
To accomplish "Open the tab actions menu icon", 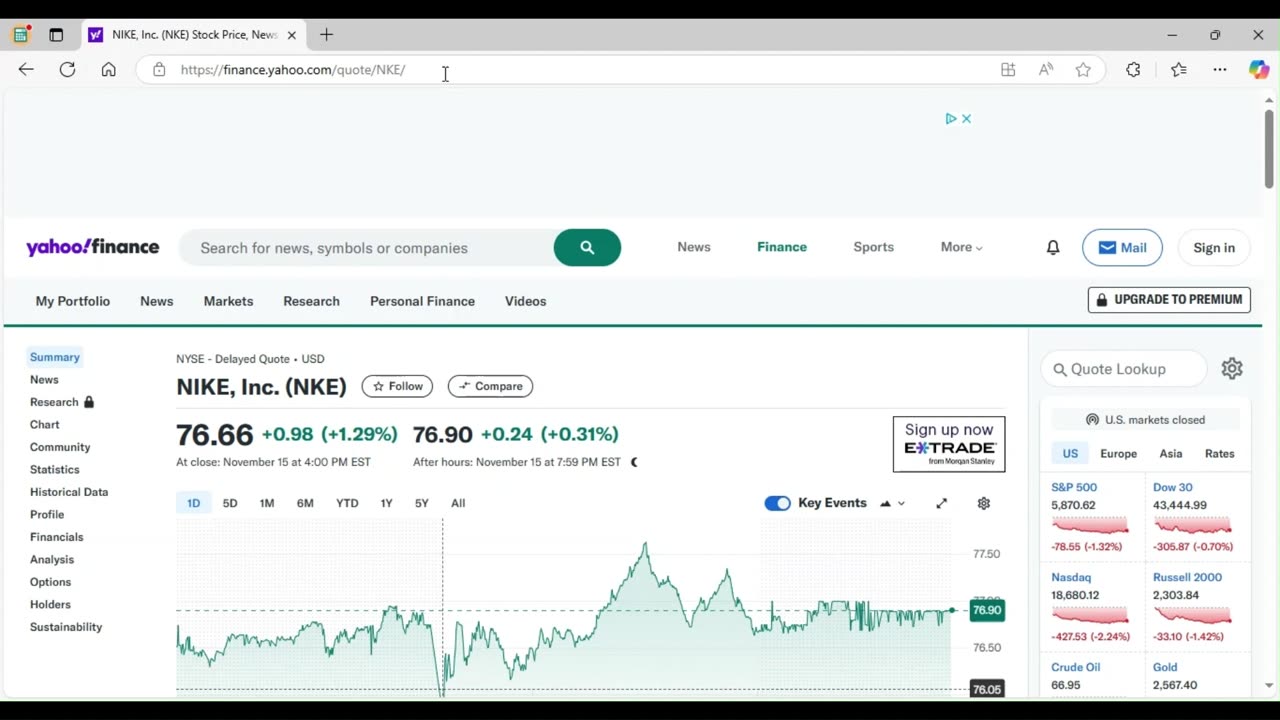I will pos(56,35).
